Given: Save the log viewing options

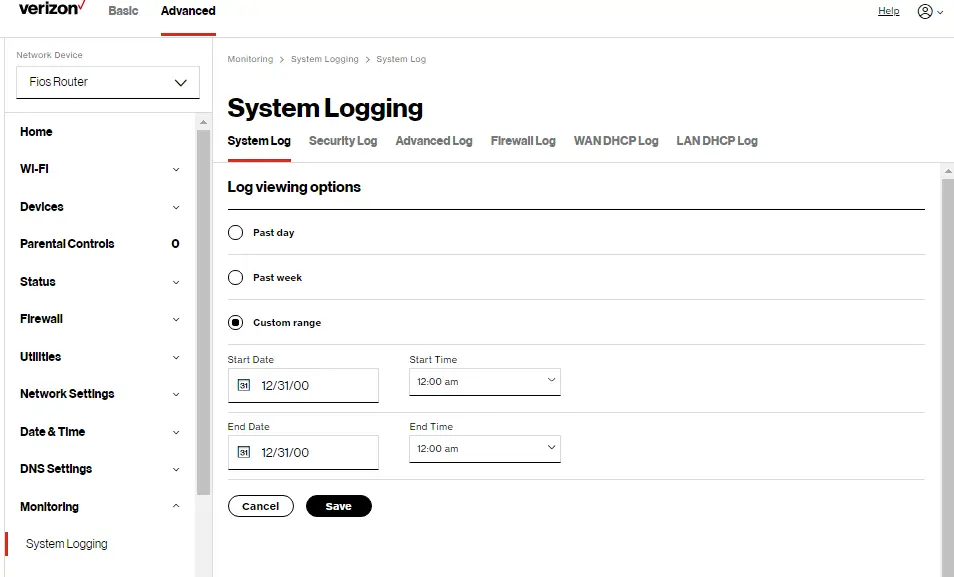Looking at the screenshot, I should (338, 506).
